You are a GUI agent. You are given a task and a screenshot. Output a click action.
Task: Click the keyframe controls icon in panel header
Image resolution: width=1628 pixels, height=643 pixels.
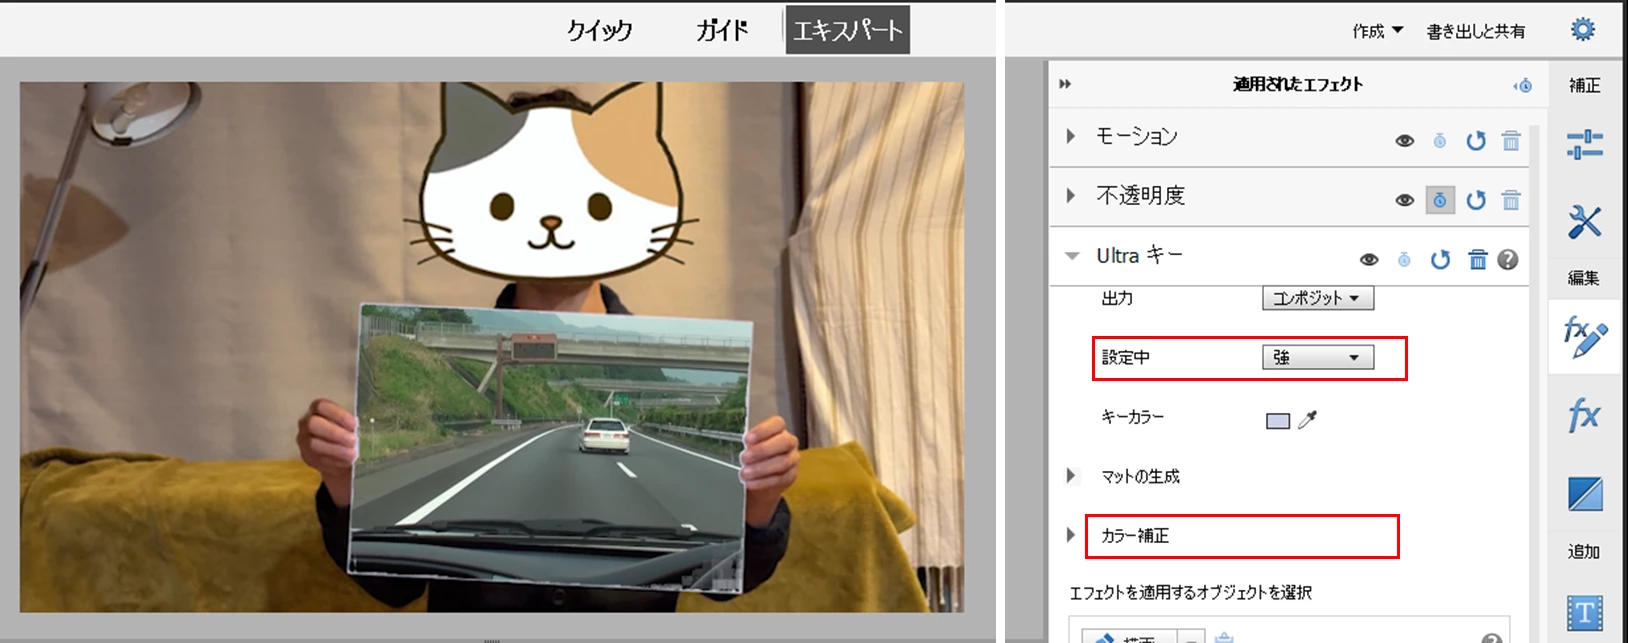click(1523, 85)
